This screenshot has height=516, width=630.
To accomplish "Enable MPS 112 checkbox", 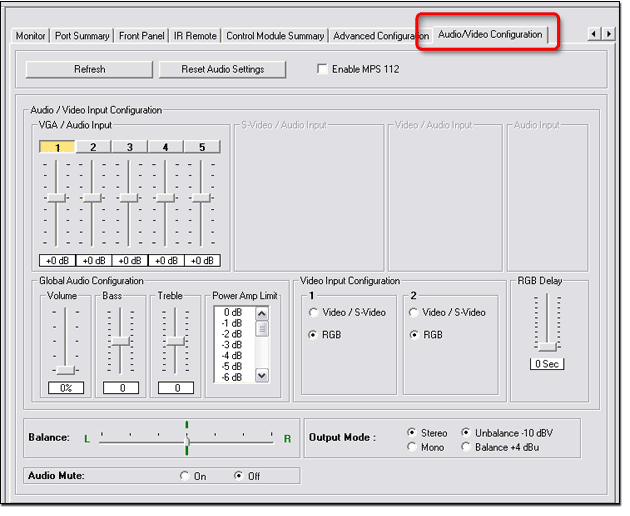I will click(x=322, y=69).
